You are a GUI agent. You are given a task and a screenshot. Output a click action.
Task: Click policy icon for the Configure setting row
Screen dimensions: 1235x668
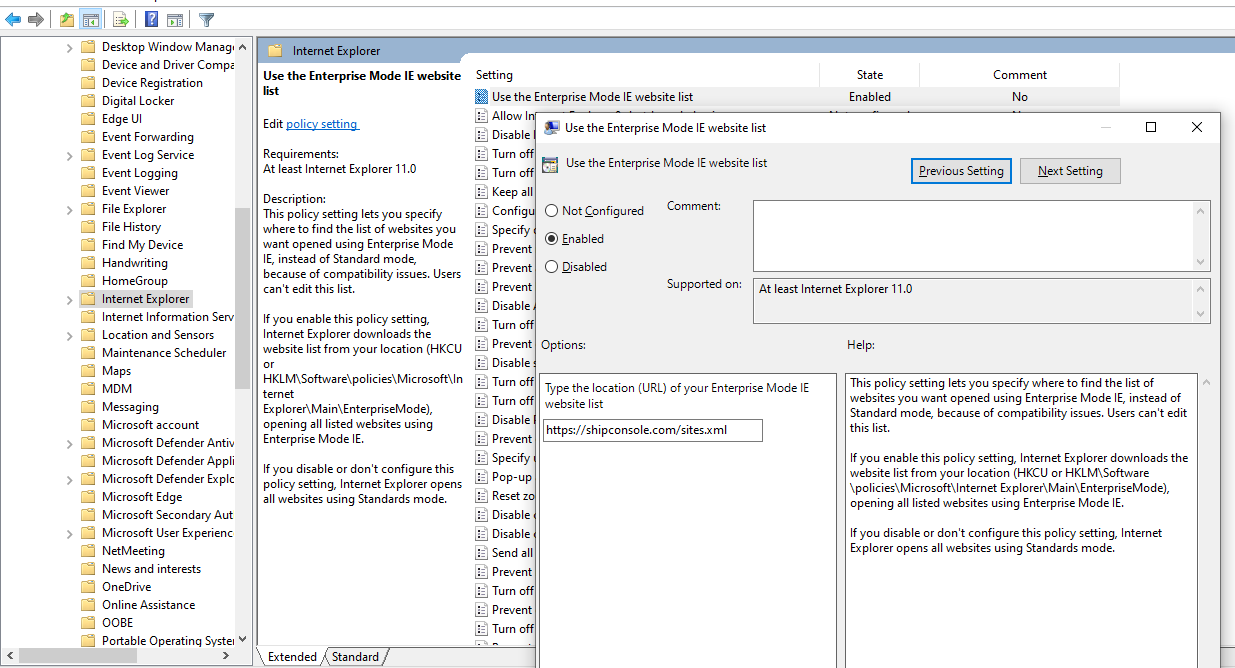[482, 211]
